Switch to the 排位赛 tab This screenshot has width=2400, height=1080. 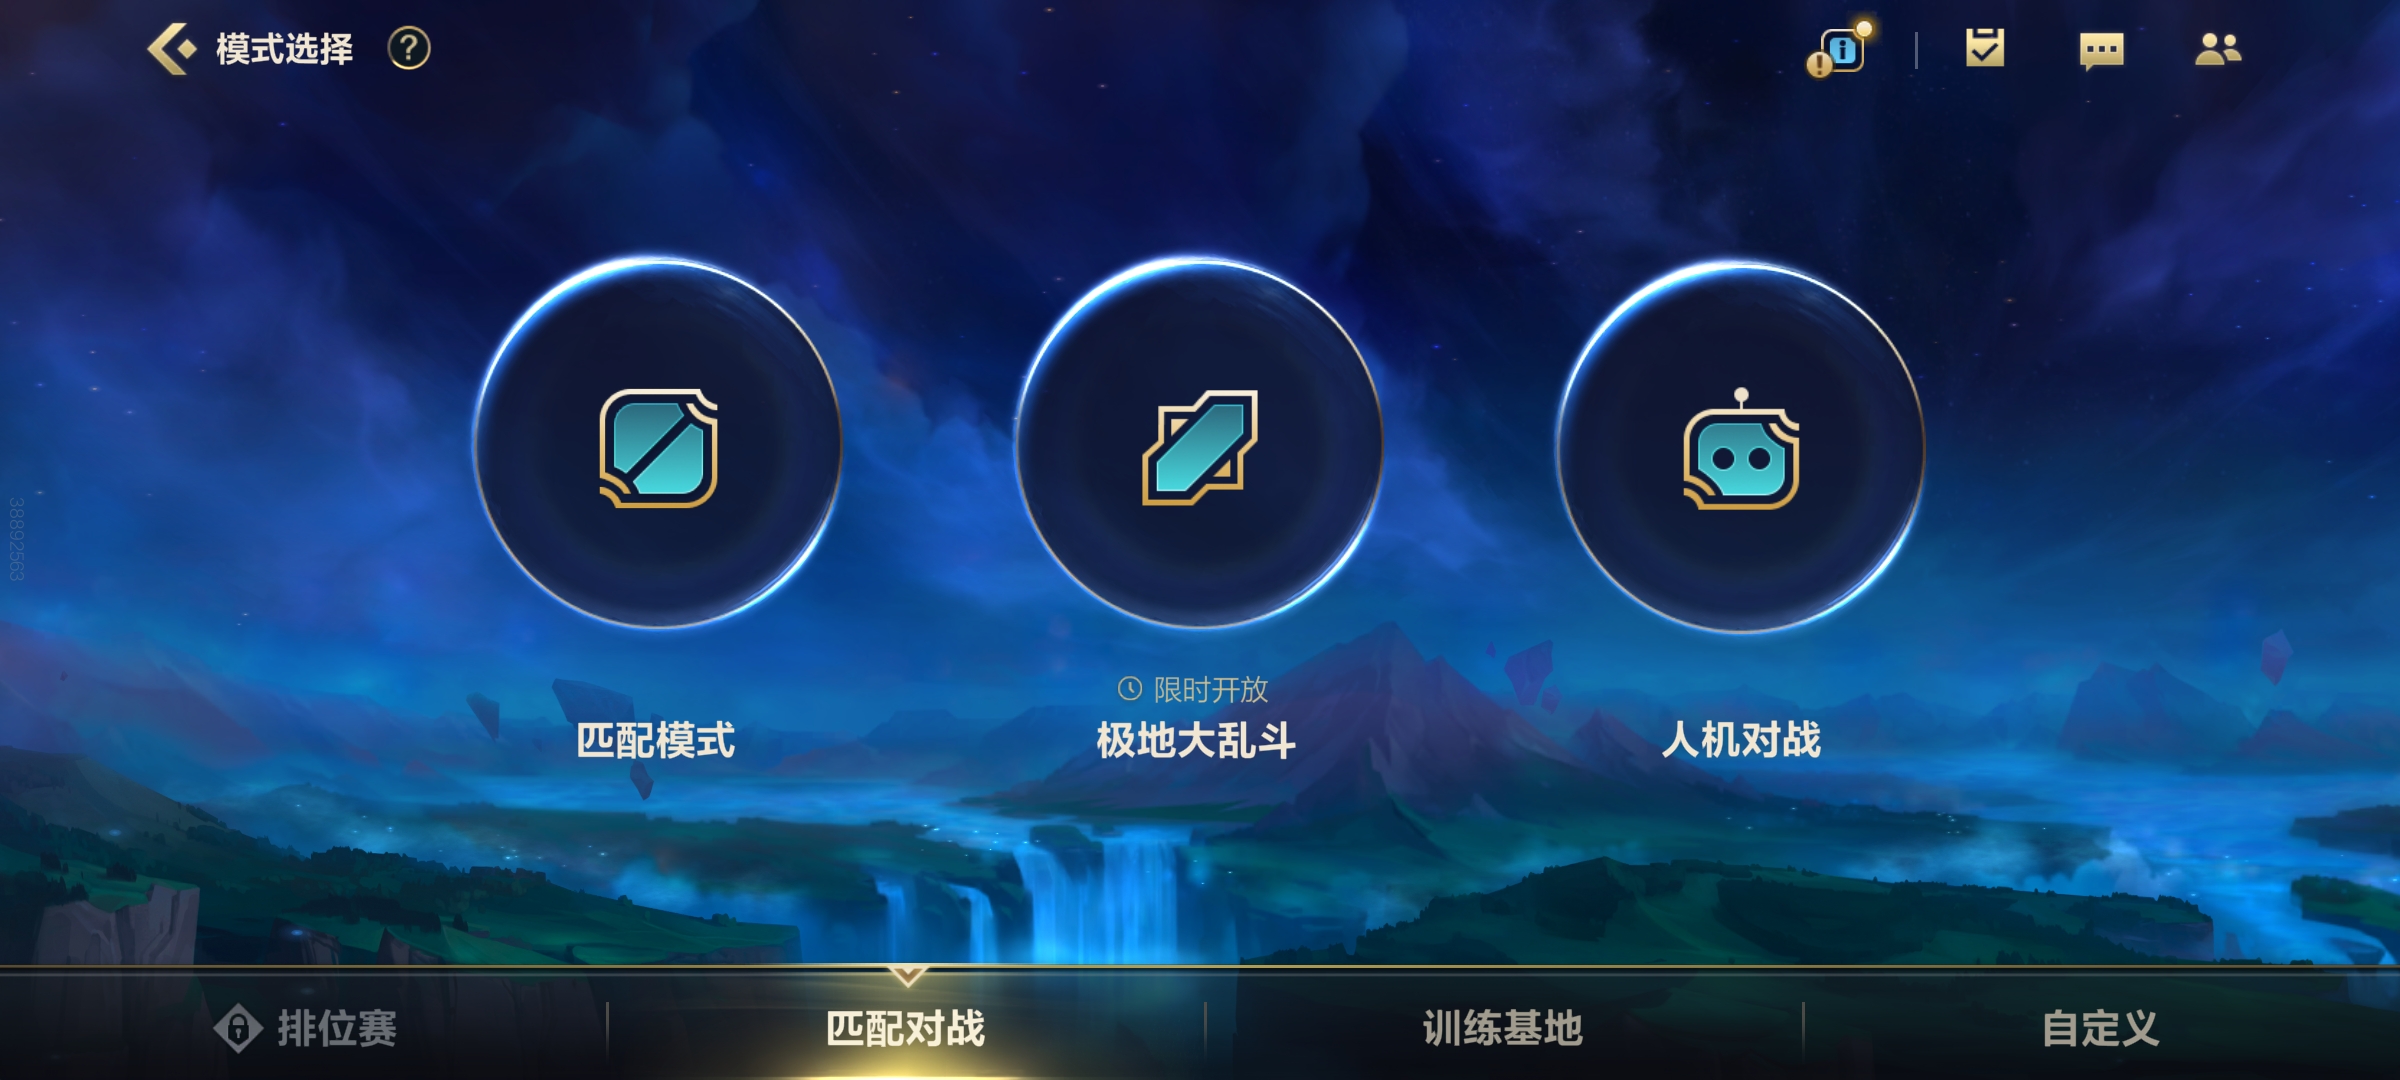pos(305,1027)
